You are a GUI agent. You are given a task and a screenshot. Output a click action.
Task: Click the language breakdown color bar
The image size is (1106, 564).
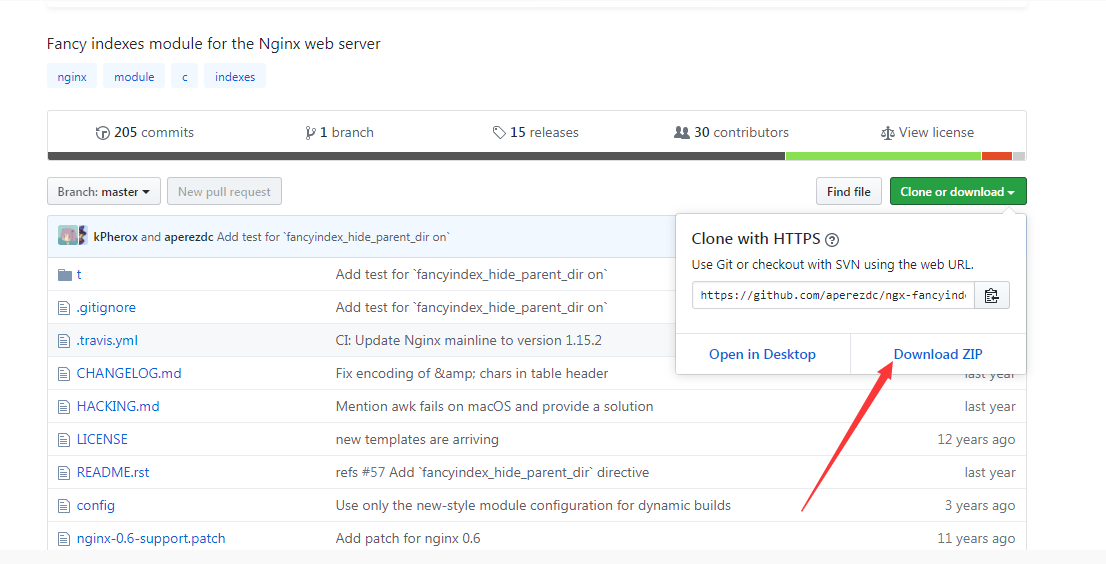[x=536, y=156]
